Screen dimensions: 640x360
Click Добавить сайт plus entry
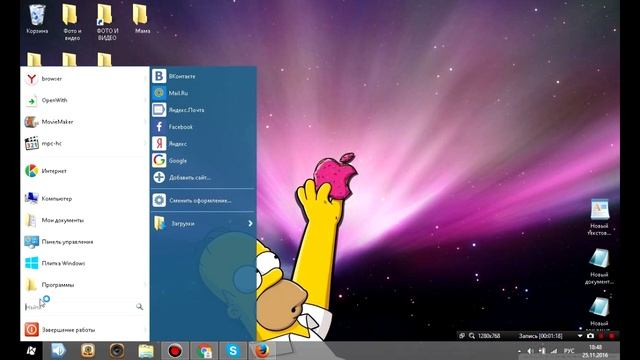pyautogui.click(x=203, y=178)
